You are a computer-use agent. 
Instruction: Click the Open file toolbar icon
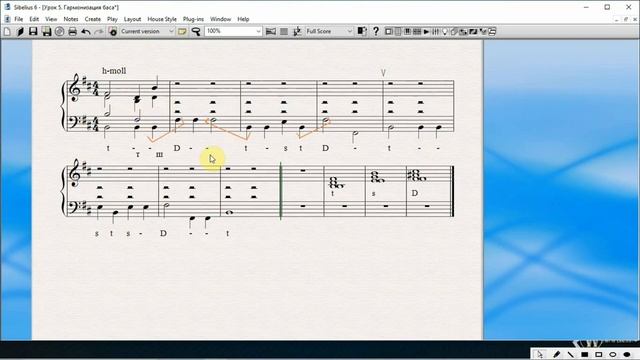coord(20,31)
